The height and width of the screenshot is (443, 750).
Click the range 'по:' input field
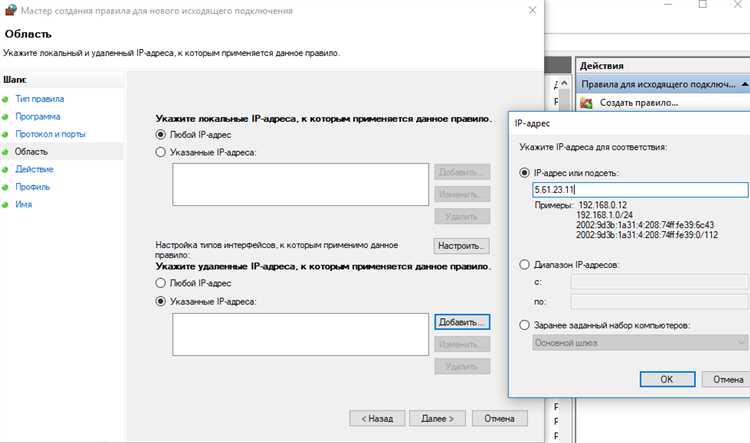pyautogui.click(x=659, y=302)
